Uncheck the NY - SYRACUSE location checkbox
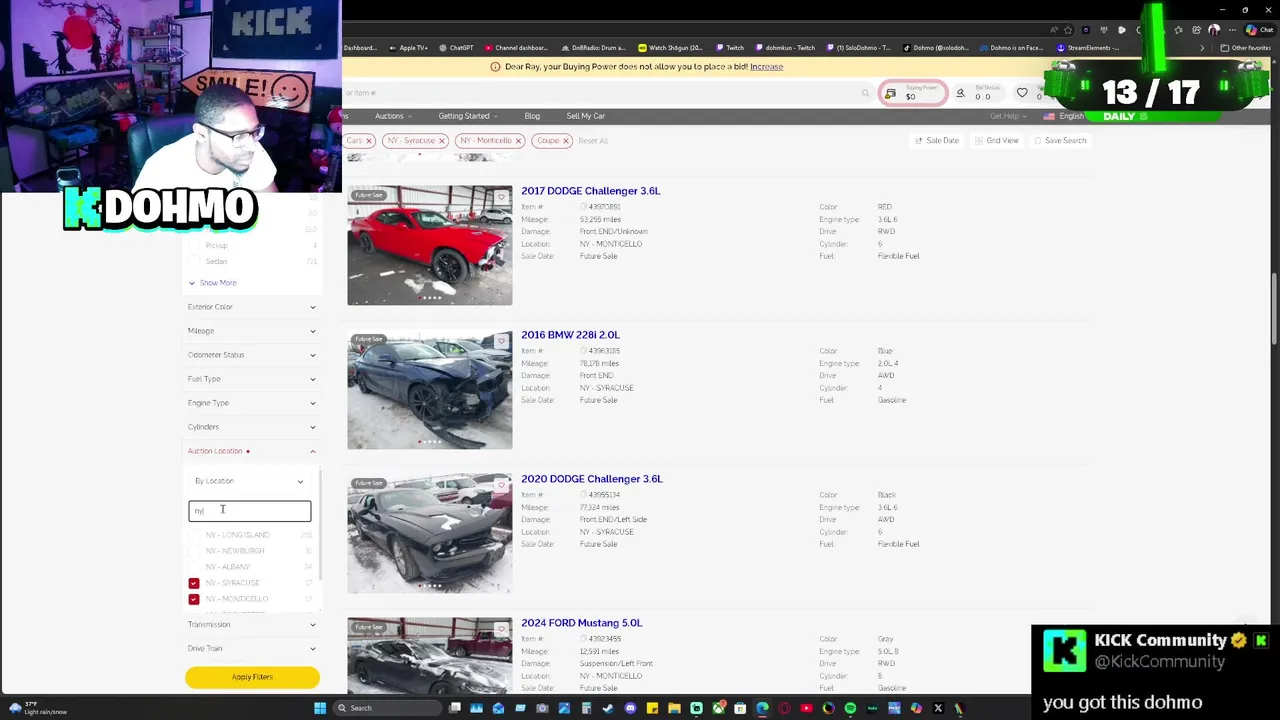 tap(194, 583)
